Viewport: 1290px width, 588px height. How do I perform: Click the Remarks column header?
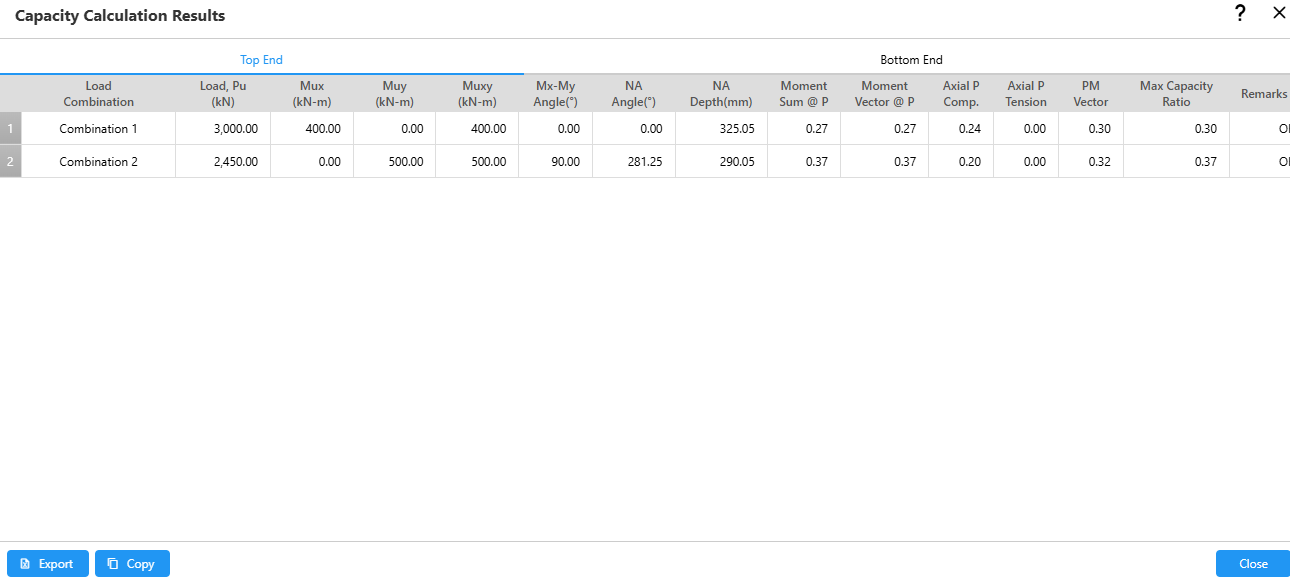pyautogui.click(x=1263, y=94)
